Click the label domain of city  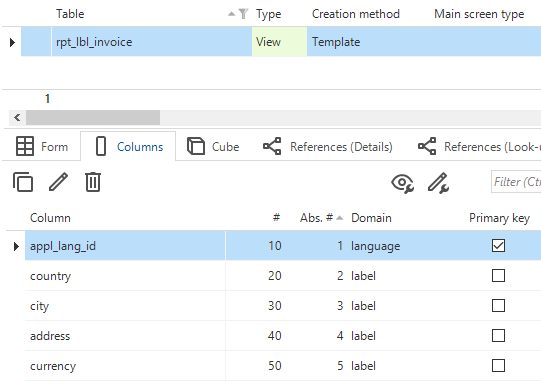(363, 306)
